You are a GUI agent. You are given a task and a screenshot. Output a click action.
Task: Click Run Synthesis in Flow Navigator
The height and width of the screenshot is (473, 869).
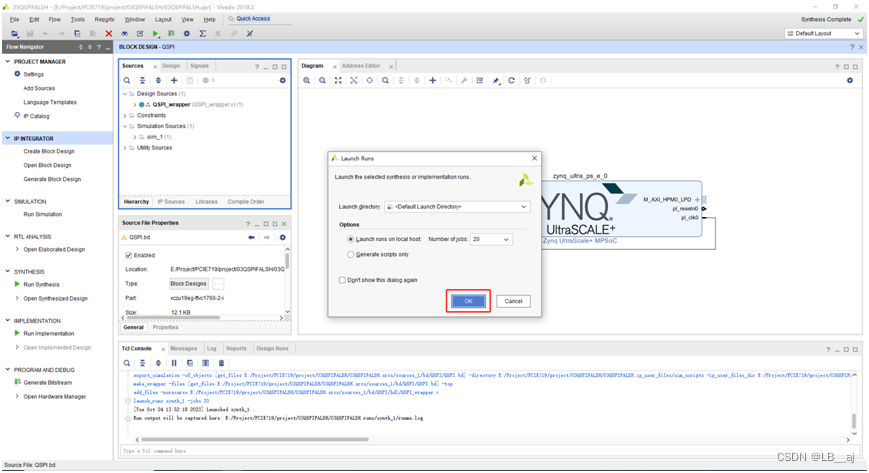tap(42, 285)
